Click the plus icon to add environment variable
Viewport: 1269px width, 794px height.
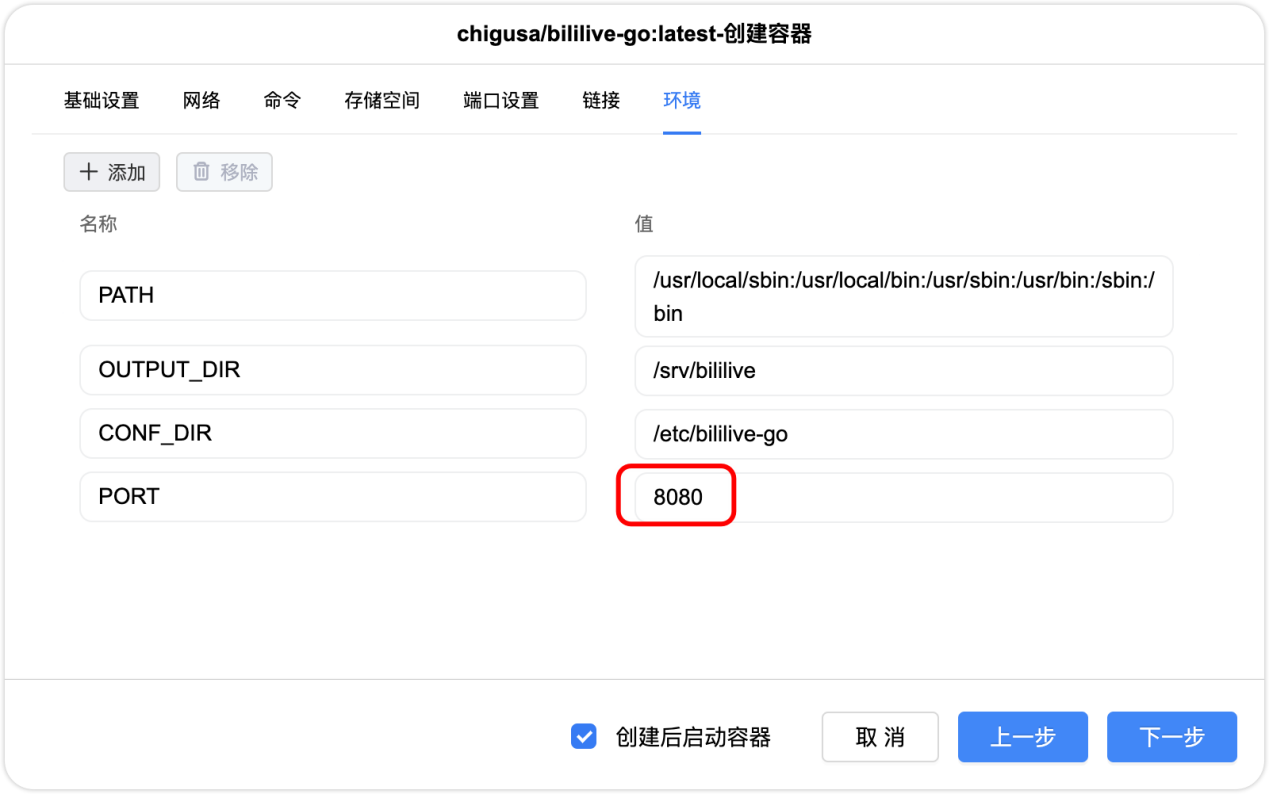click(89, 172)
